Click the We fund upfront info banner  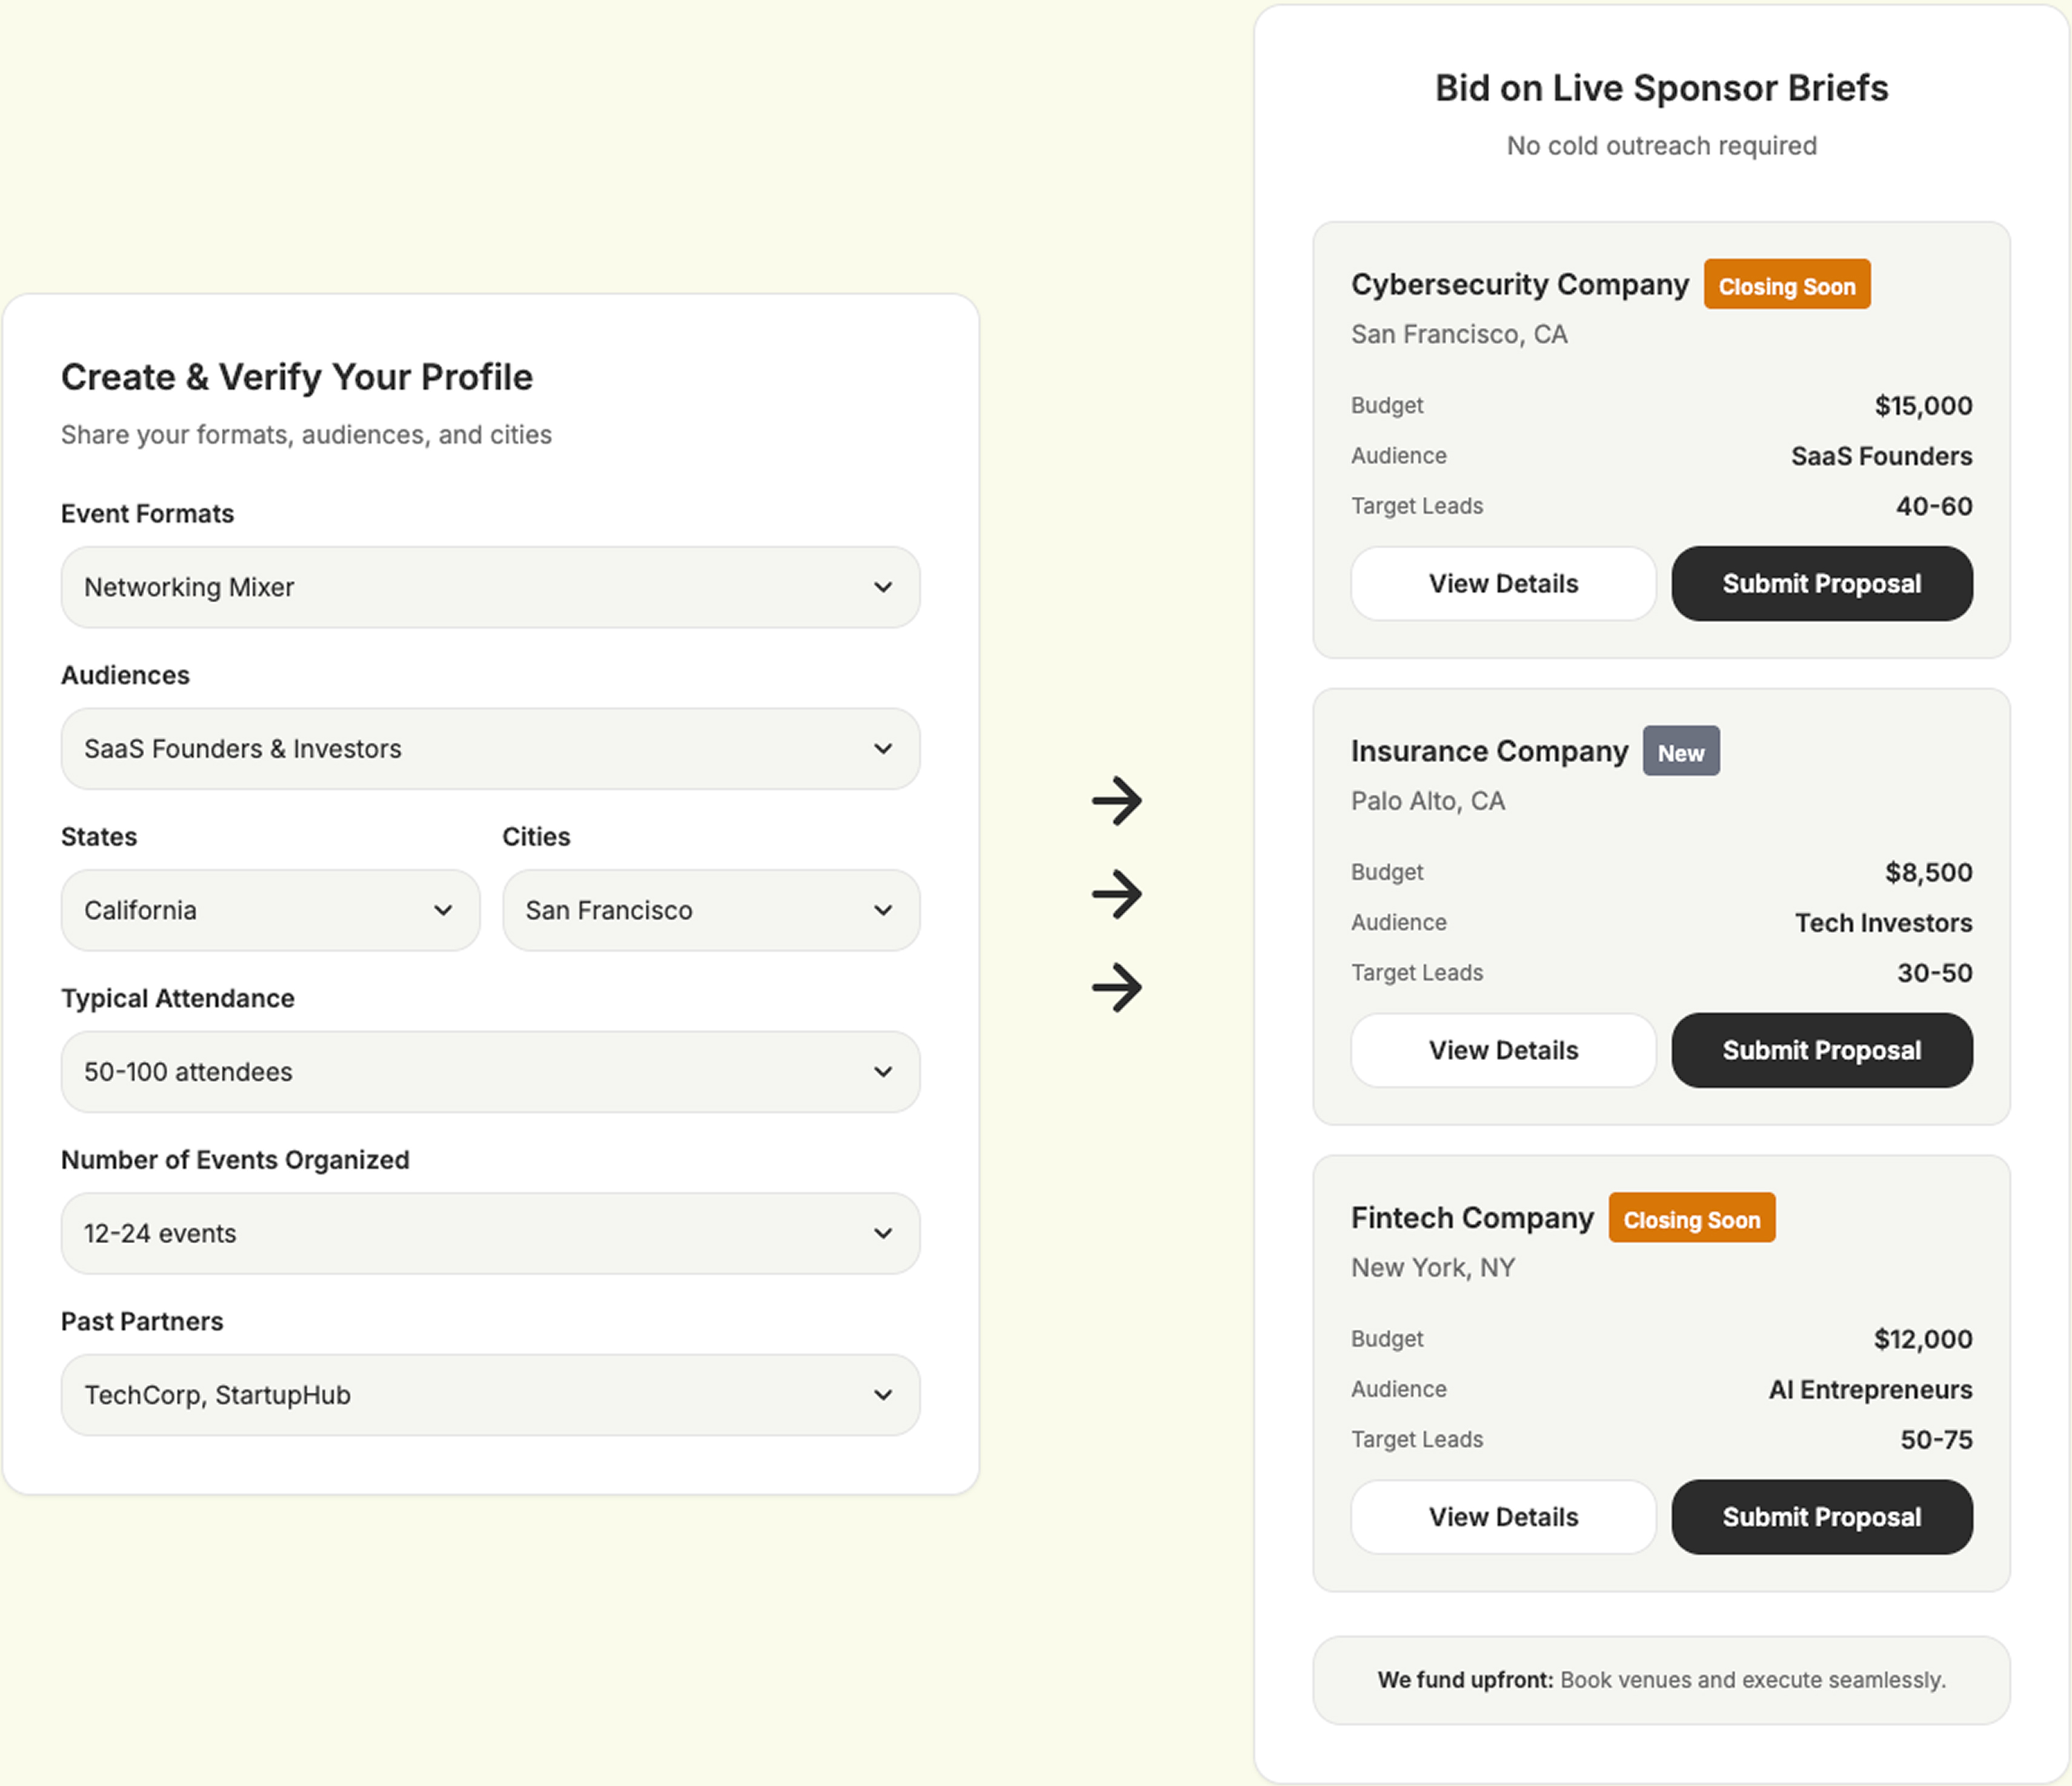[x=1661, y=1680]
